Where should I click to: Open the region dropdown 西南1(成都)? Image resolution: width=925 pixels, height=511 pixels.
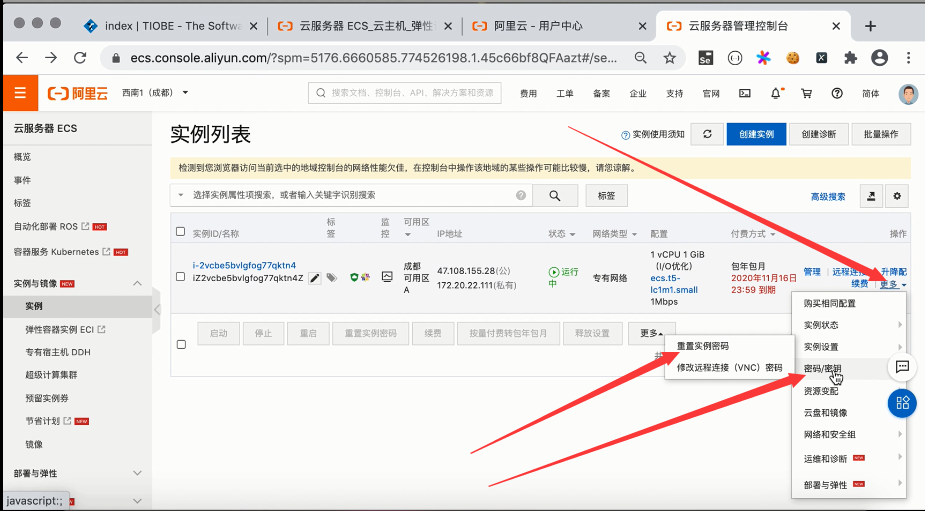coord(155,93)
